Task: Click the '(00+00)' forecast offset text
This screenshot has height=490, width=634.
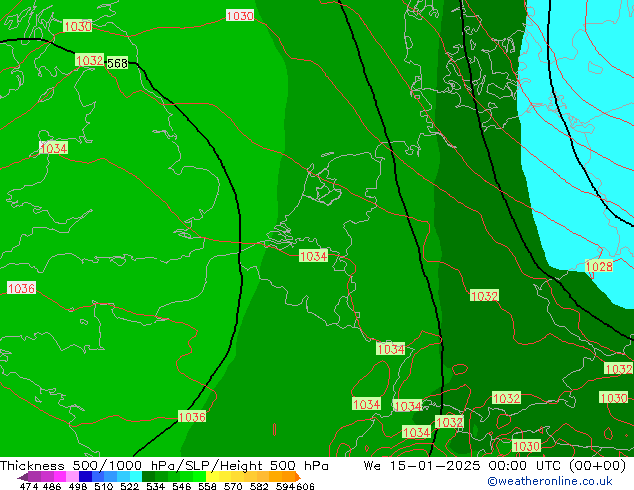Action: 598,466
